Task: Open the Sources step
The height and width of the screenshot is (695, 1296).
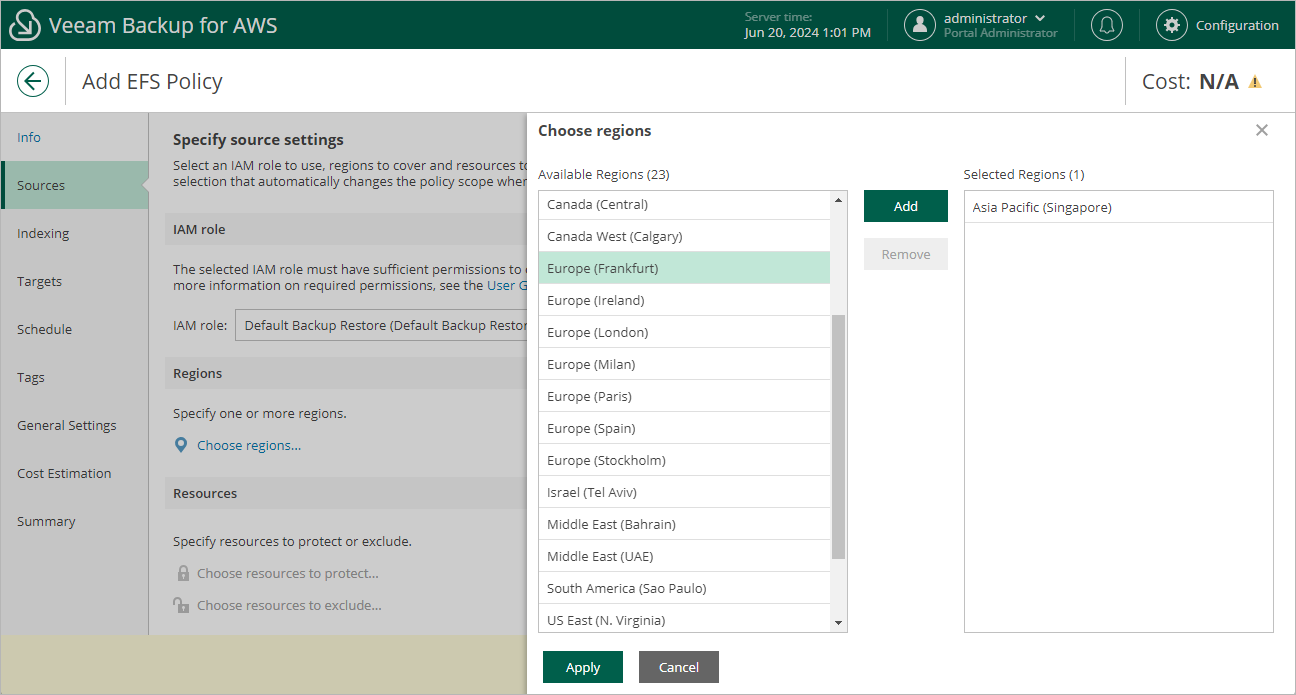Action: click(75, 185)
